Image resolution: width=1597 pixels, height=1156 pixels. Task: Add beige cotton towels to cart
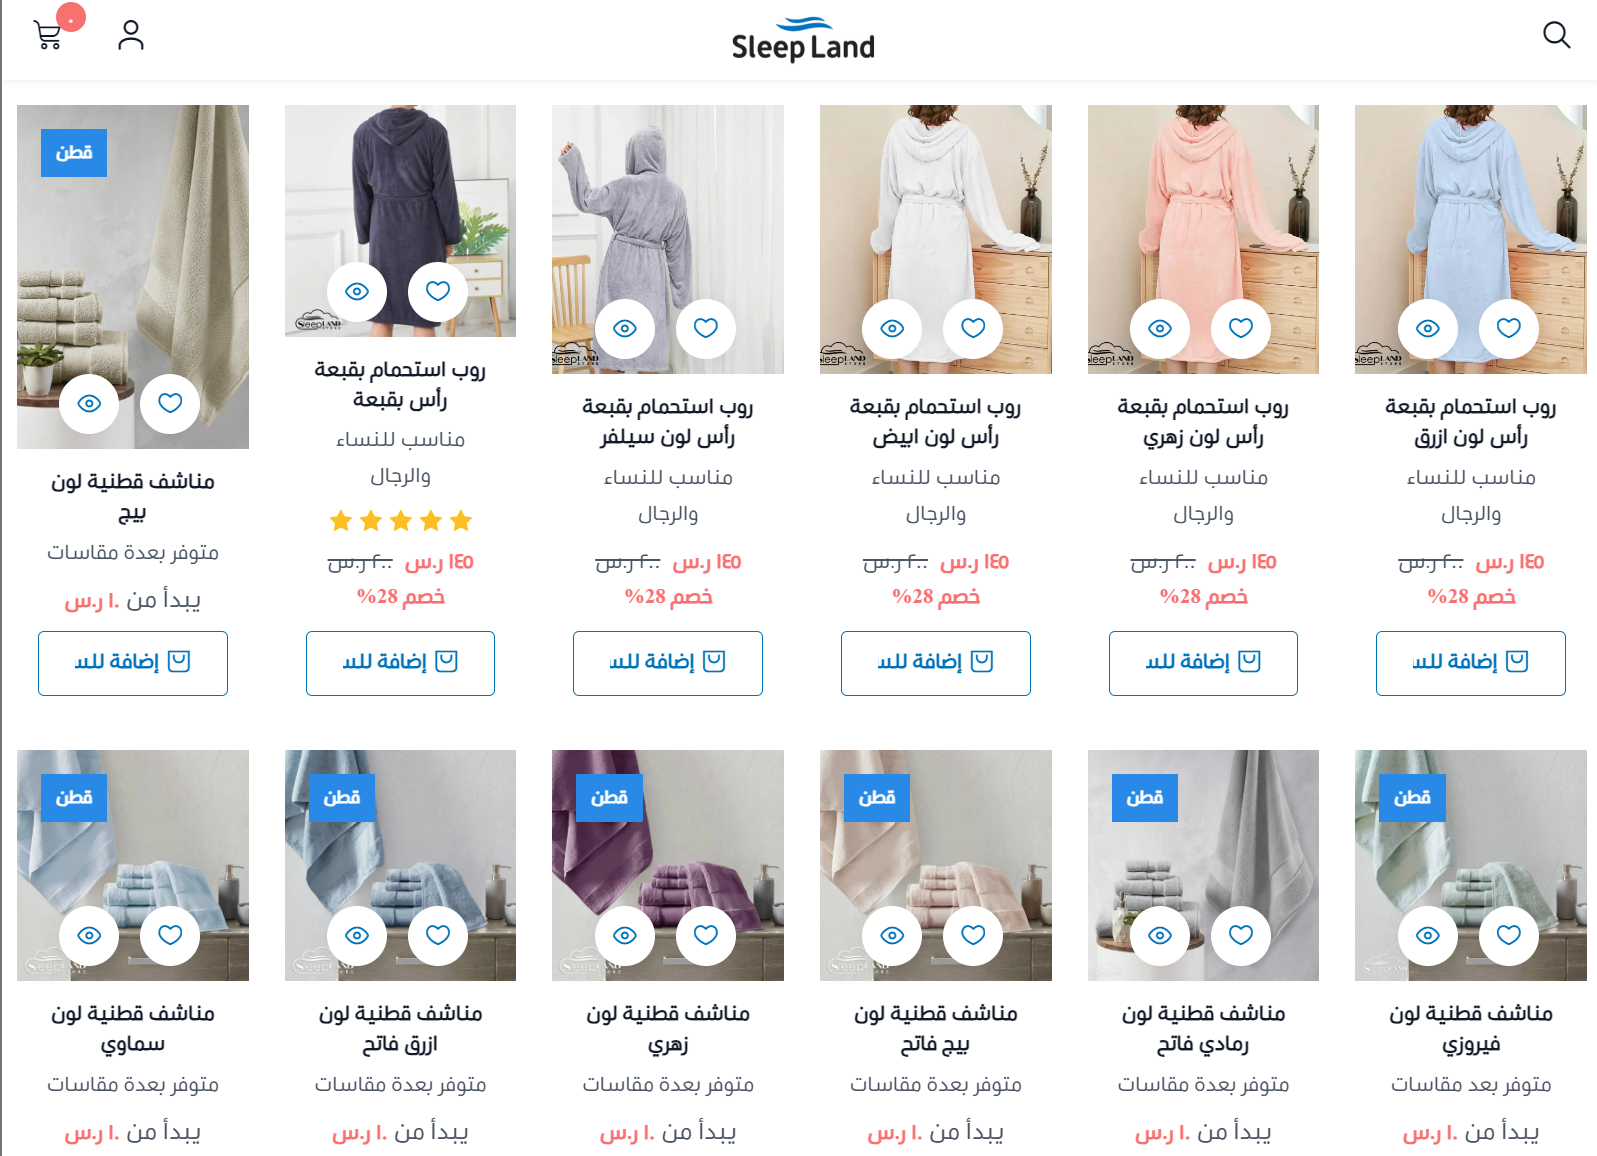pyautogui.click(x=133, y=662)
